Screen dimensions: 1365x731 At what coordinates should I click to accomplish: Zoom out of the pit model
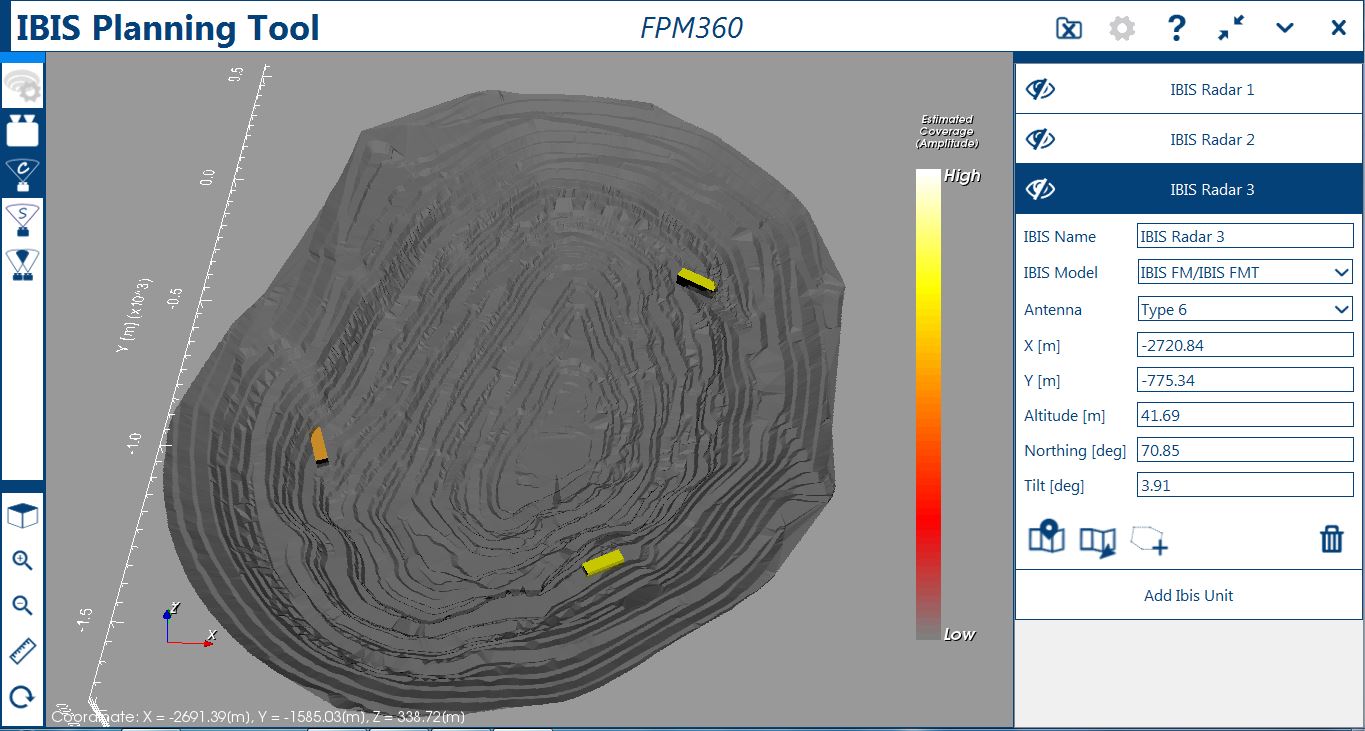[x=22, y=605]
